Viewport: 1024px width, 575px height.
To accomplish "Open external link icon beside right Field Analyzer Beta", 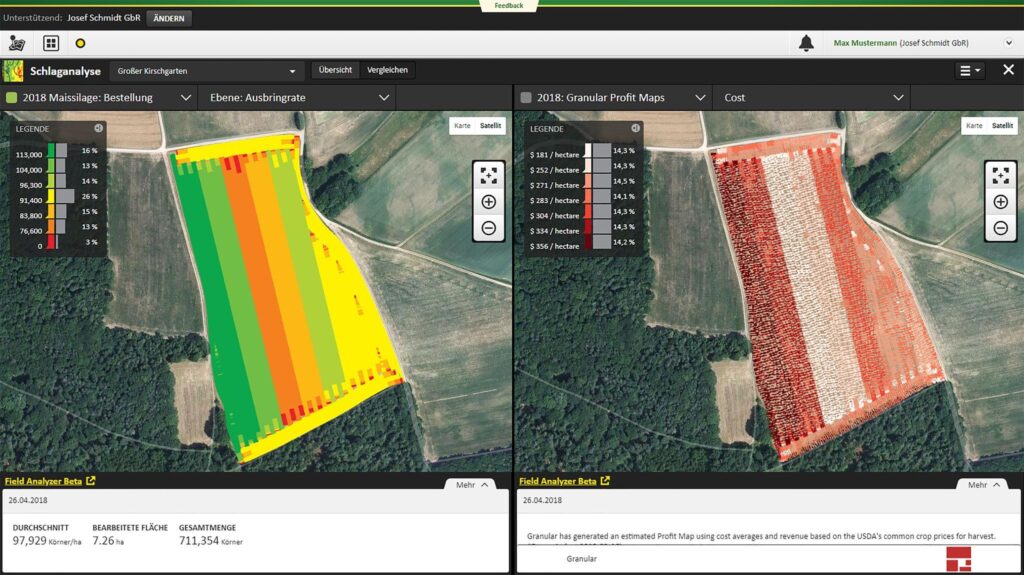I will (x=605, y=480).
